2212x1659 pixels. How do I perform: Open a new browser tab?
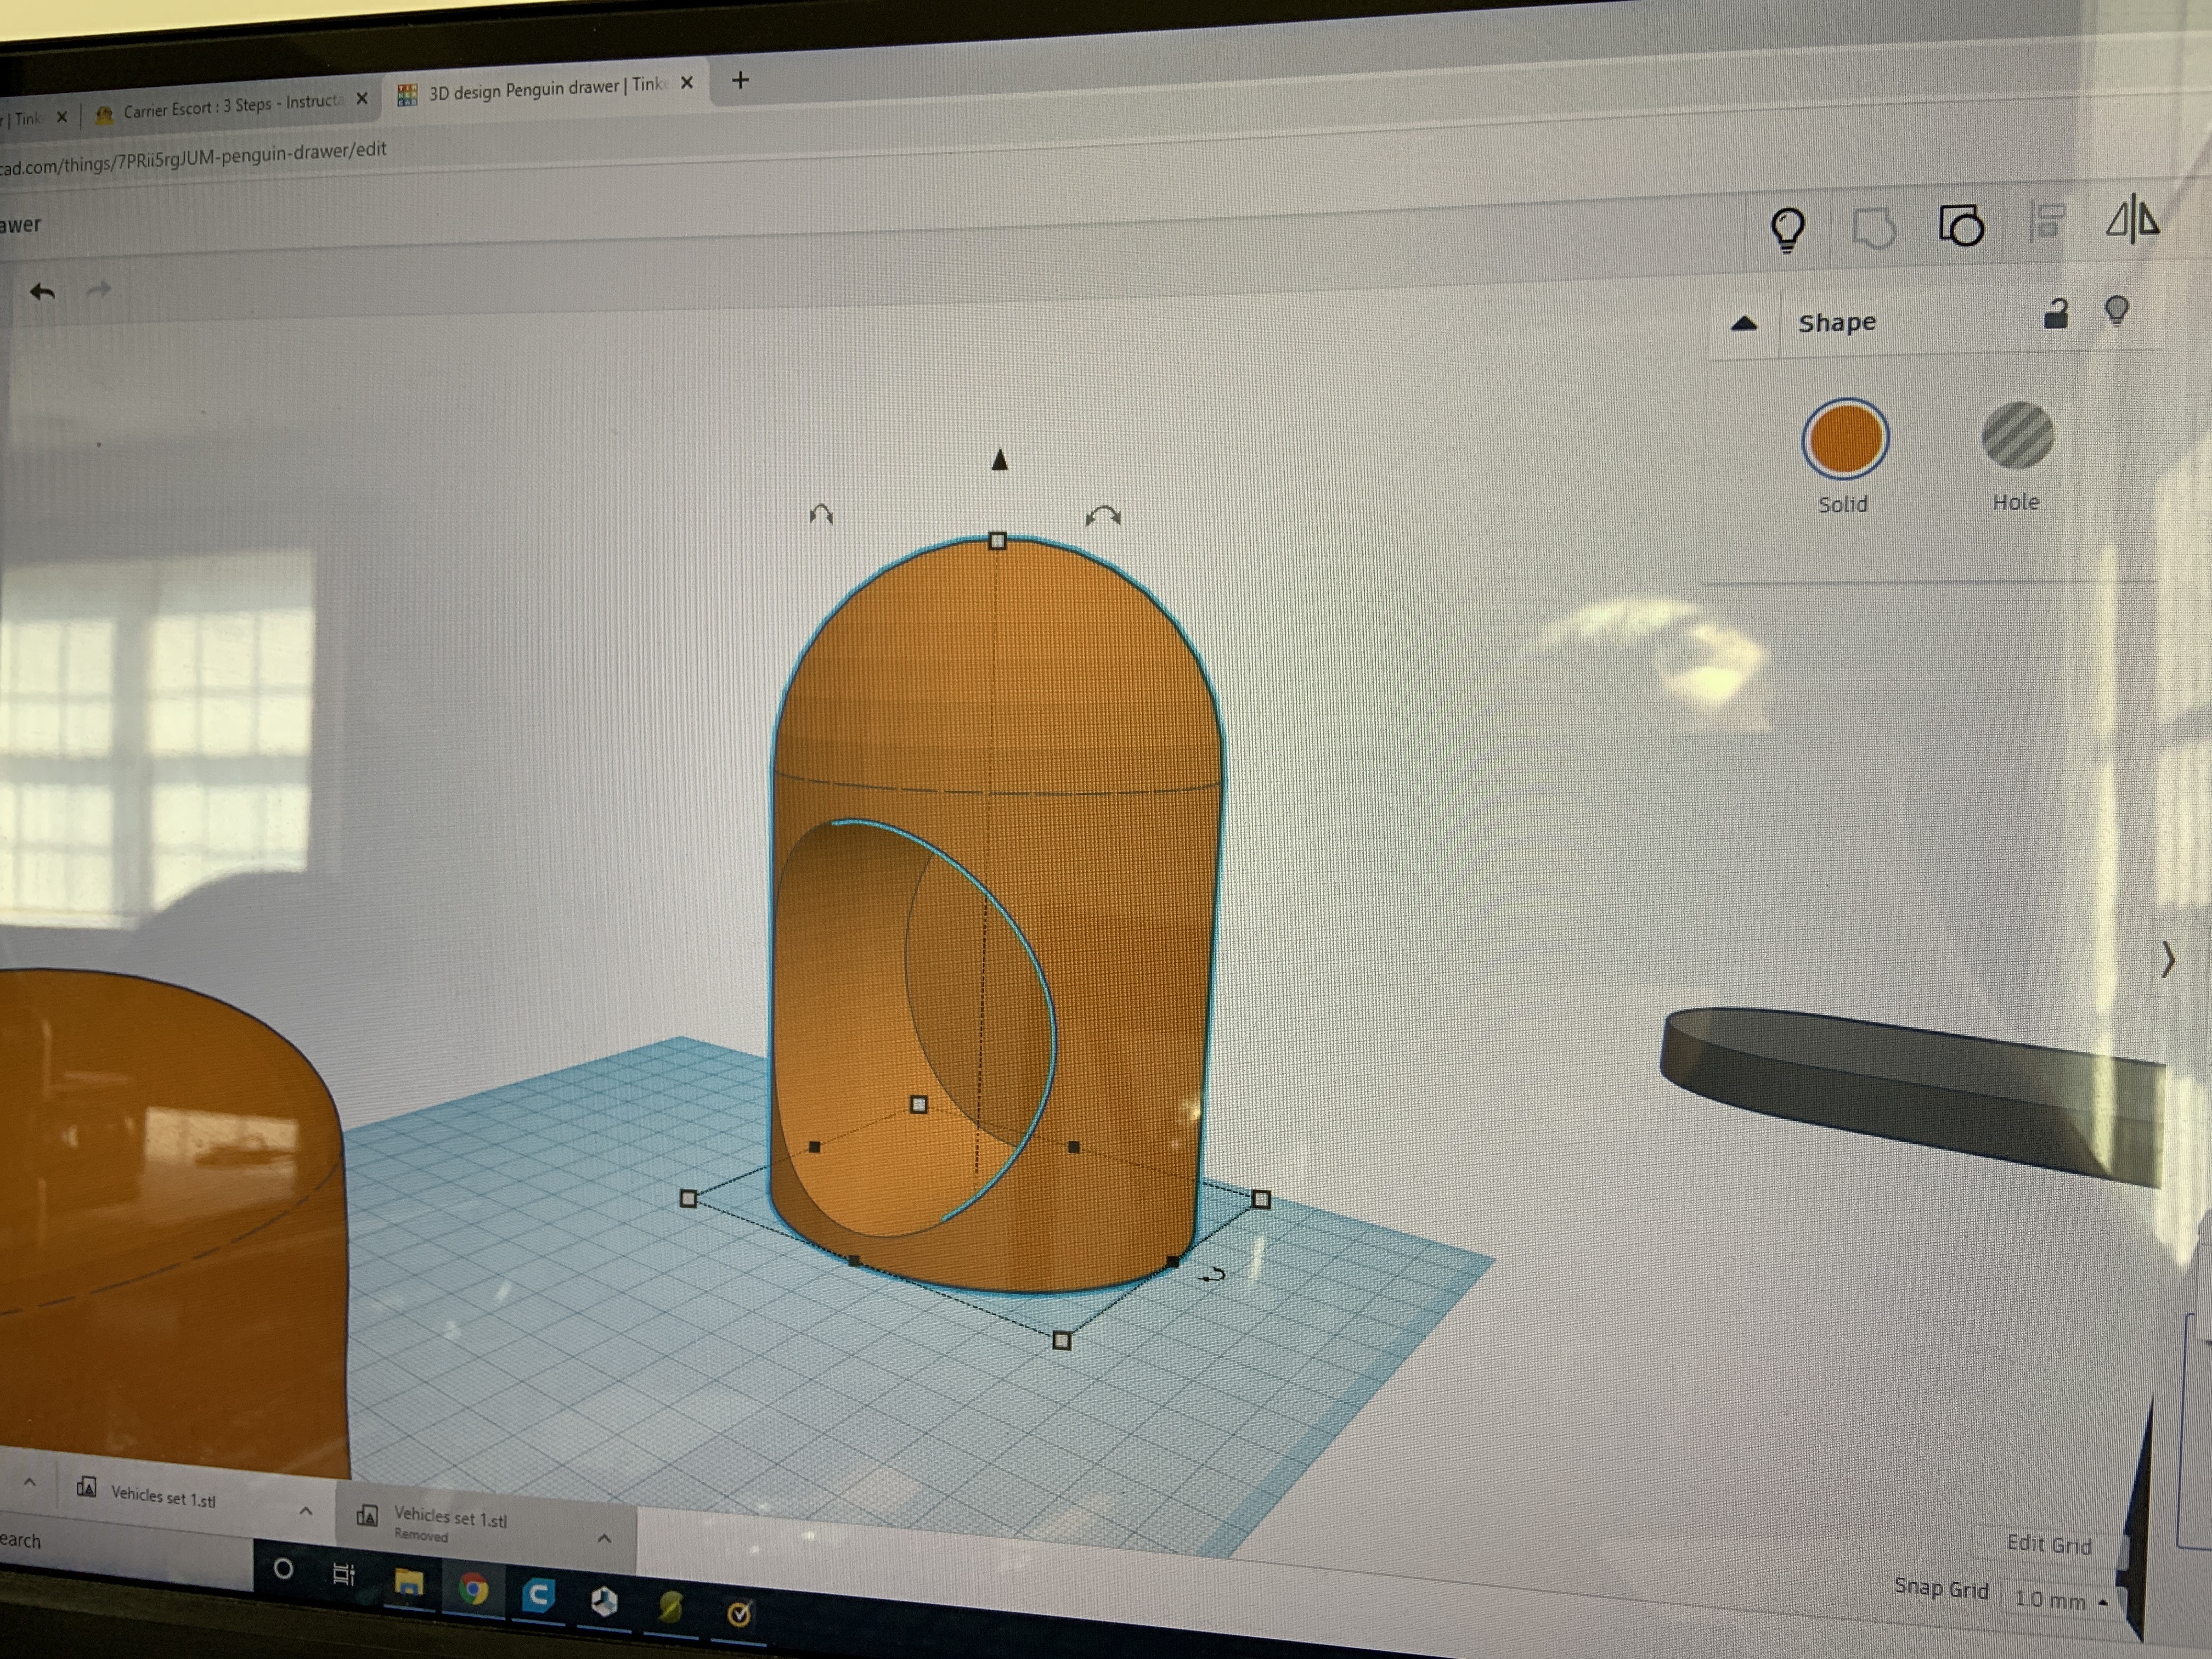[740, 80]
